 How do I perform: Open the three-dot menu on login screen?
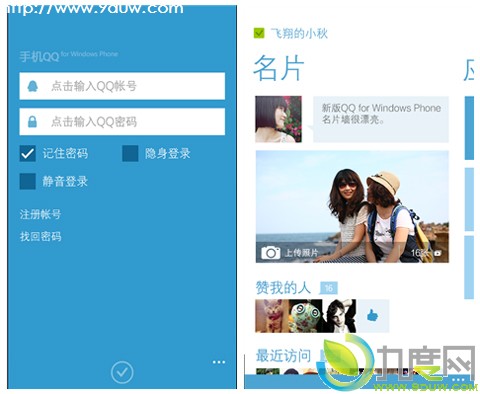(219, 362)
